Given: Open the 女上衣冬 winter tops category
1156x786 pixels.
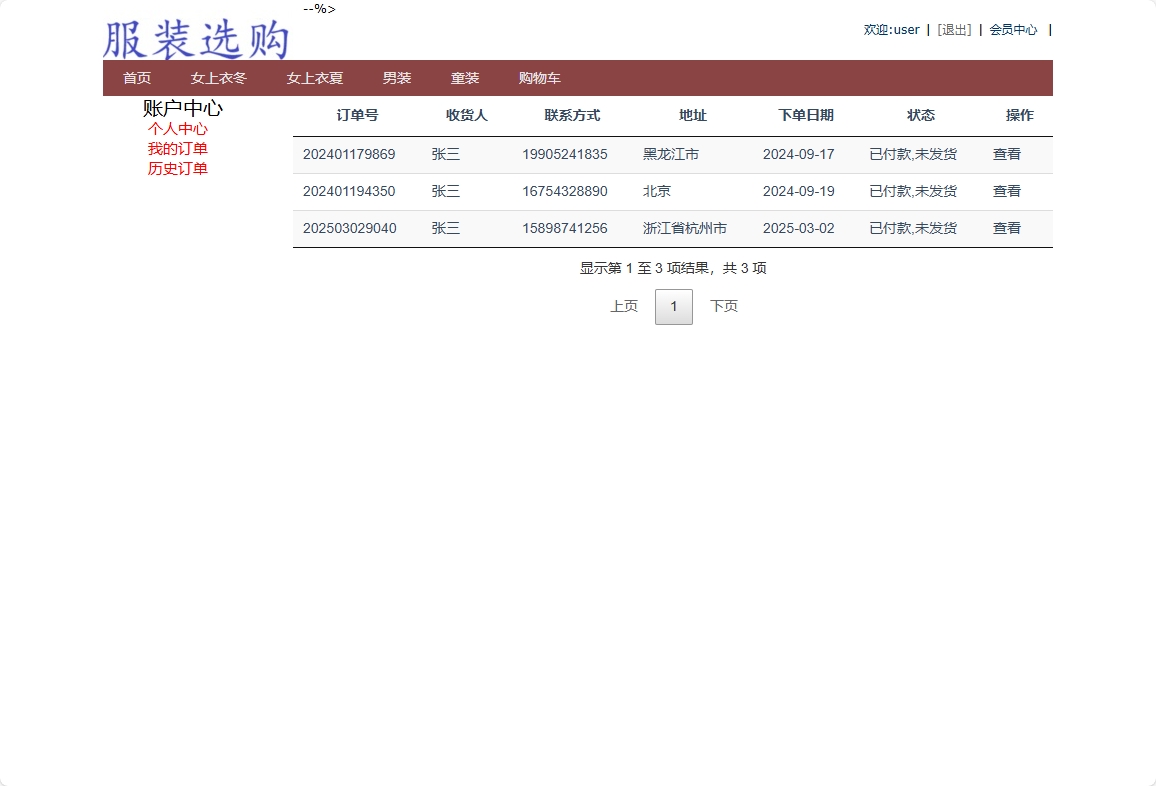Looking at the screenshot, I should point(217,77).
